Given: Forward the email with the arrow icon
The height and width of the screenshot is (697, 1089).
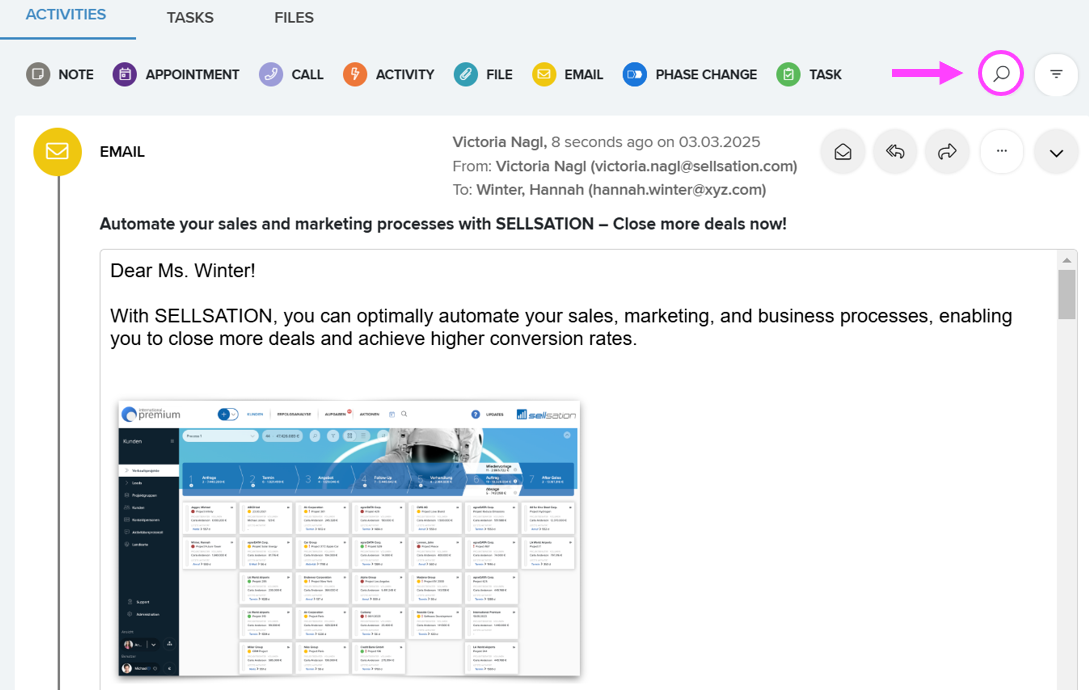Looking at the screenshot, I should [x=947, y=151].
